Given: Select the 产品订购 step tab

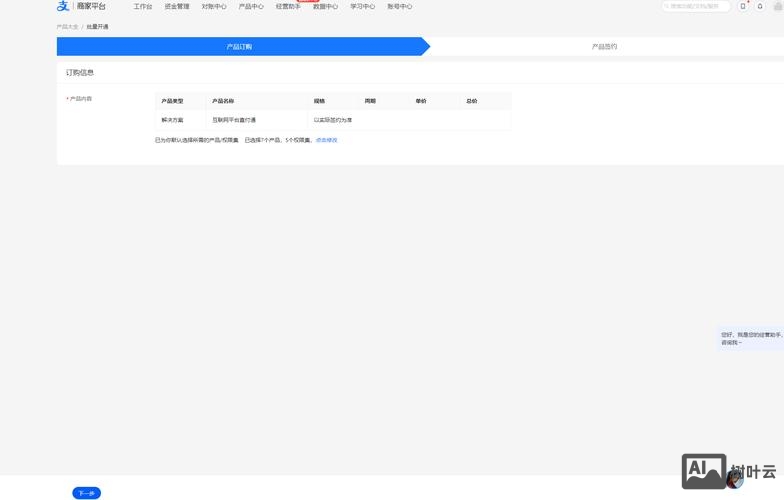Looking at the screenshot, I should pos(240,47).
